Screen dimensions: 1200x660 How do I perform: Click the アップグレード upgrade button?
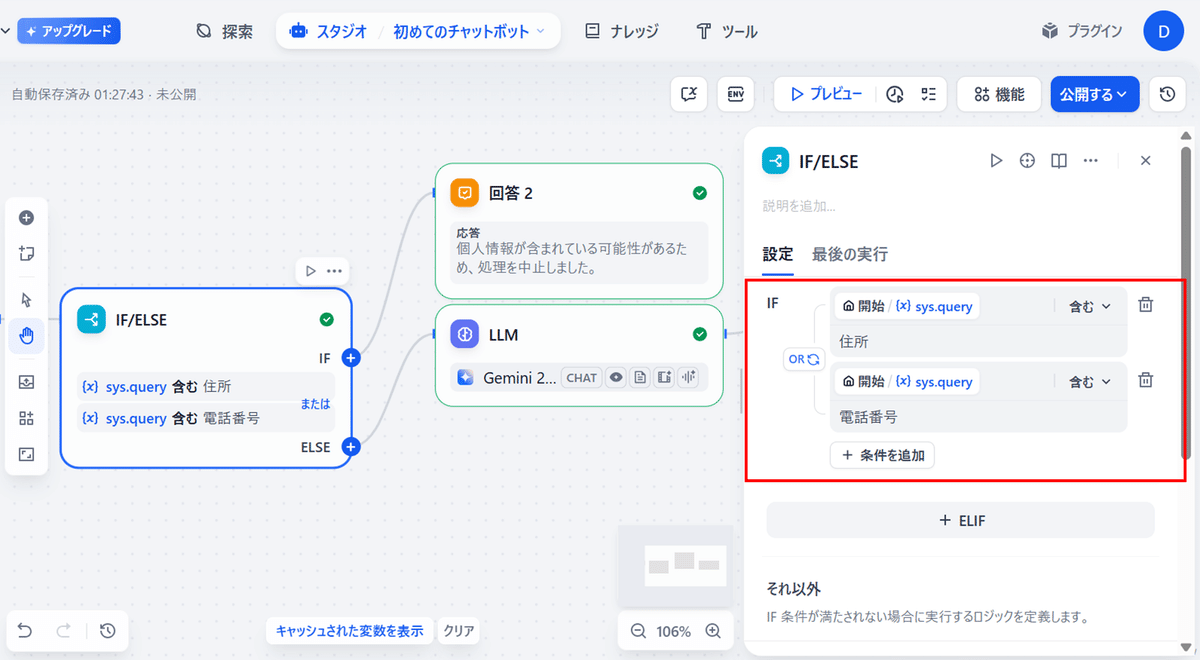point(69,31)
